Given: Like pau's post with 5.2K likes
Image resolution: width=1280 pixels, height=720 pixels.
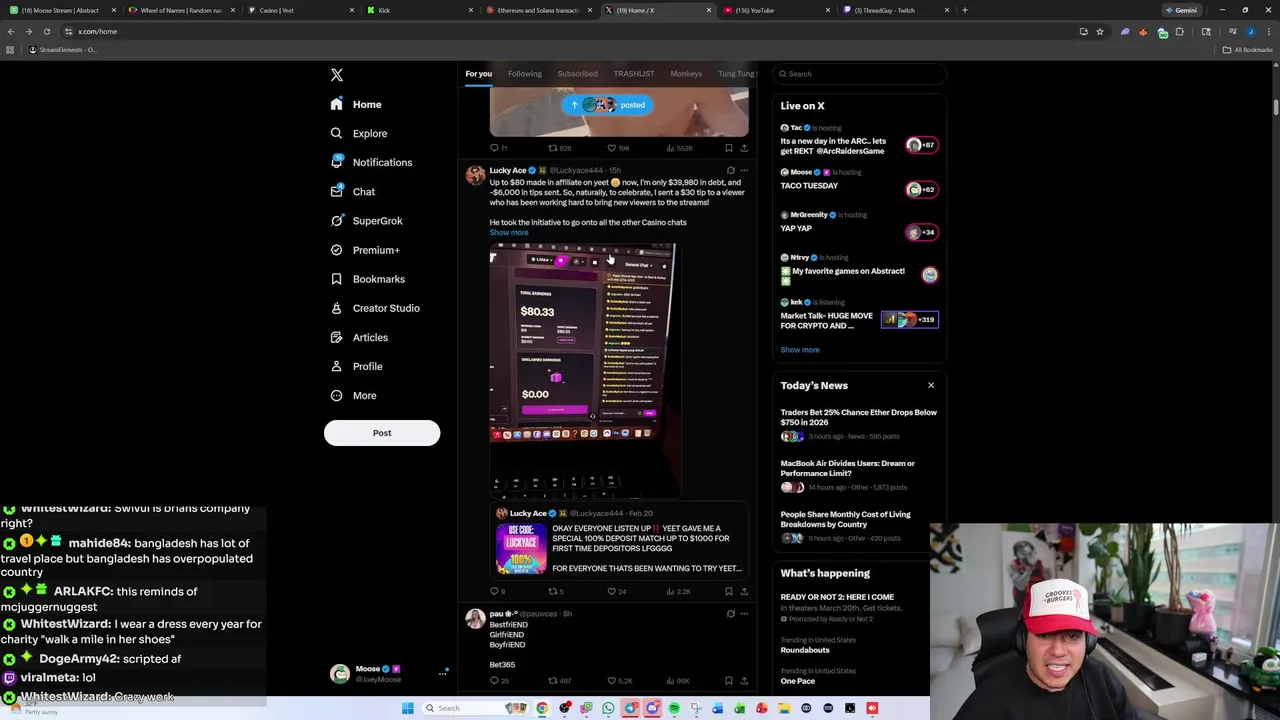Looking at the screenshot, I should 619,681.
